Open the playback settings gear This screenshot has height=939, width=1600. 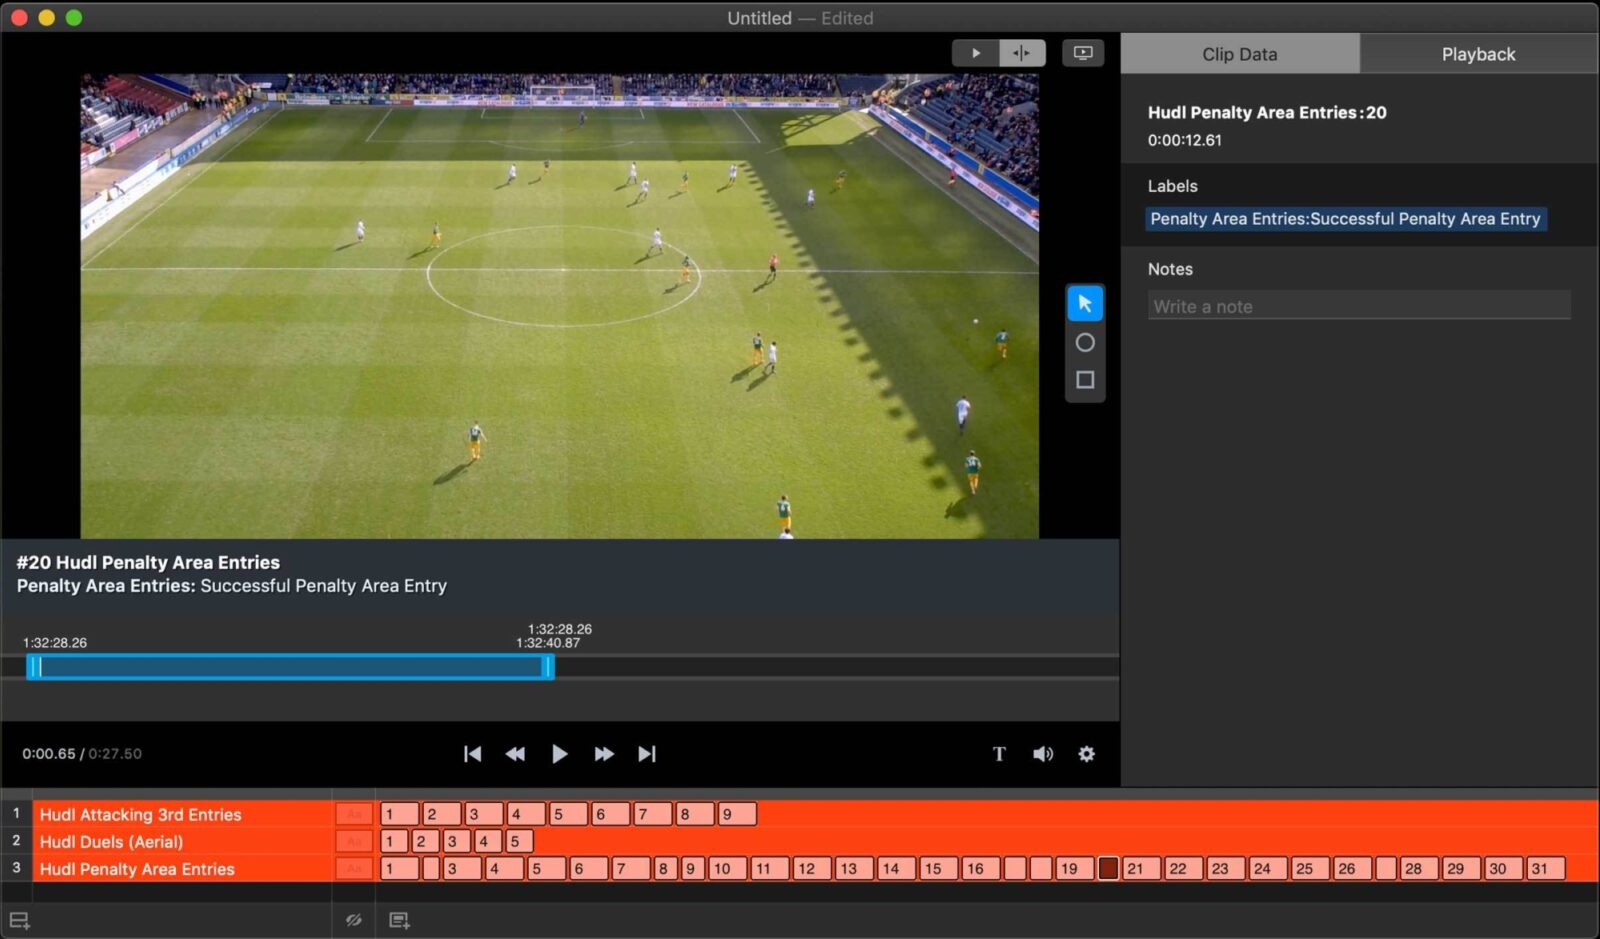[x=1086, y=754]
